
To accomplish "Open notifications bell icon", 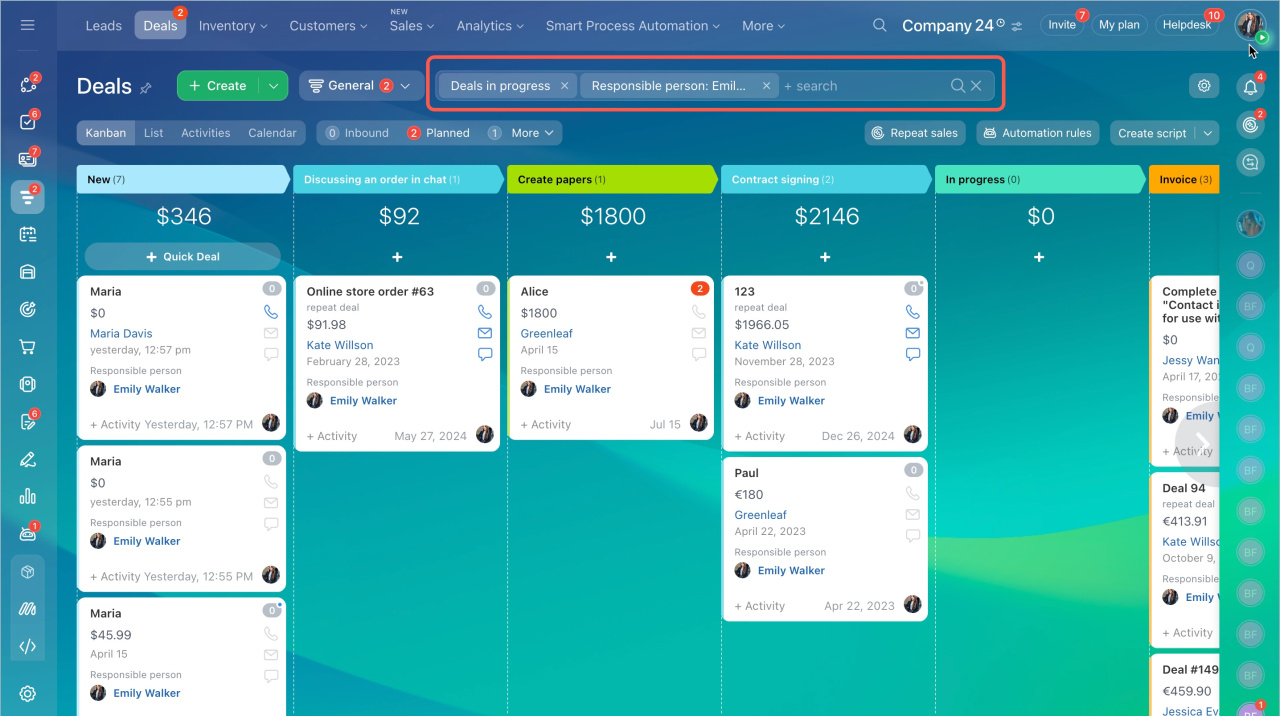I will coord(1250,87).
